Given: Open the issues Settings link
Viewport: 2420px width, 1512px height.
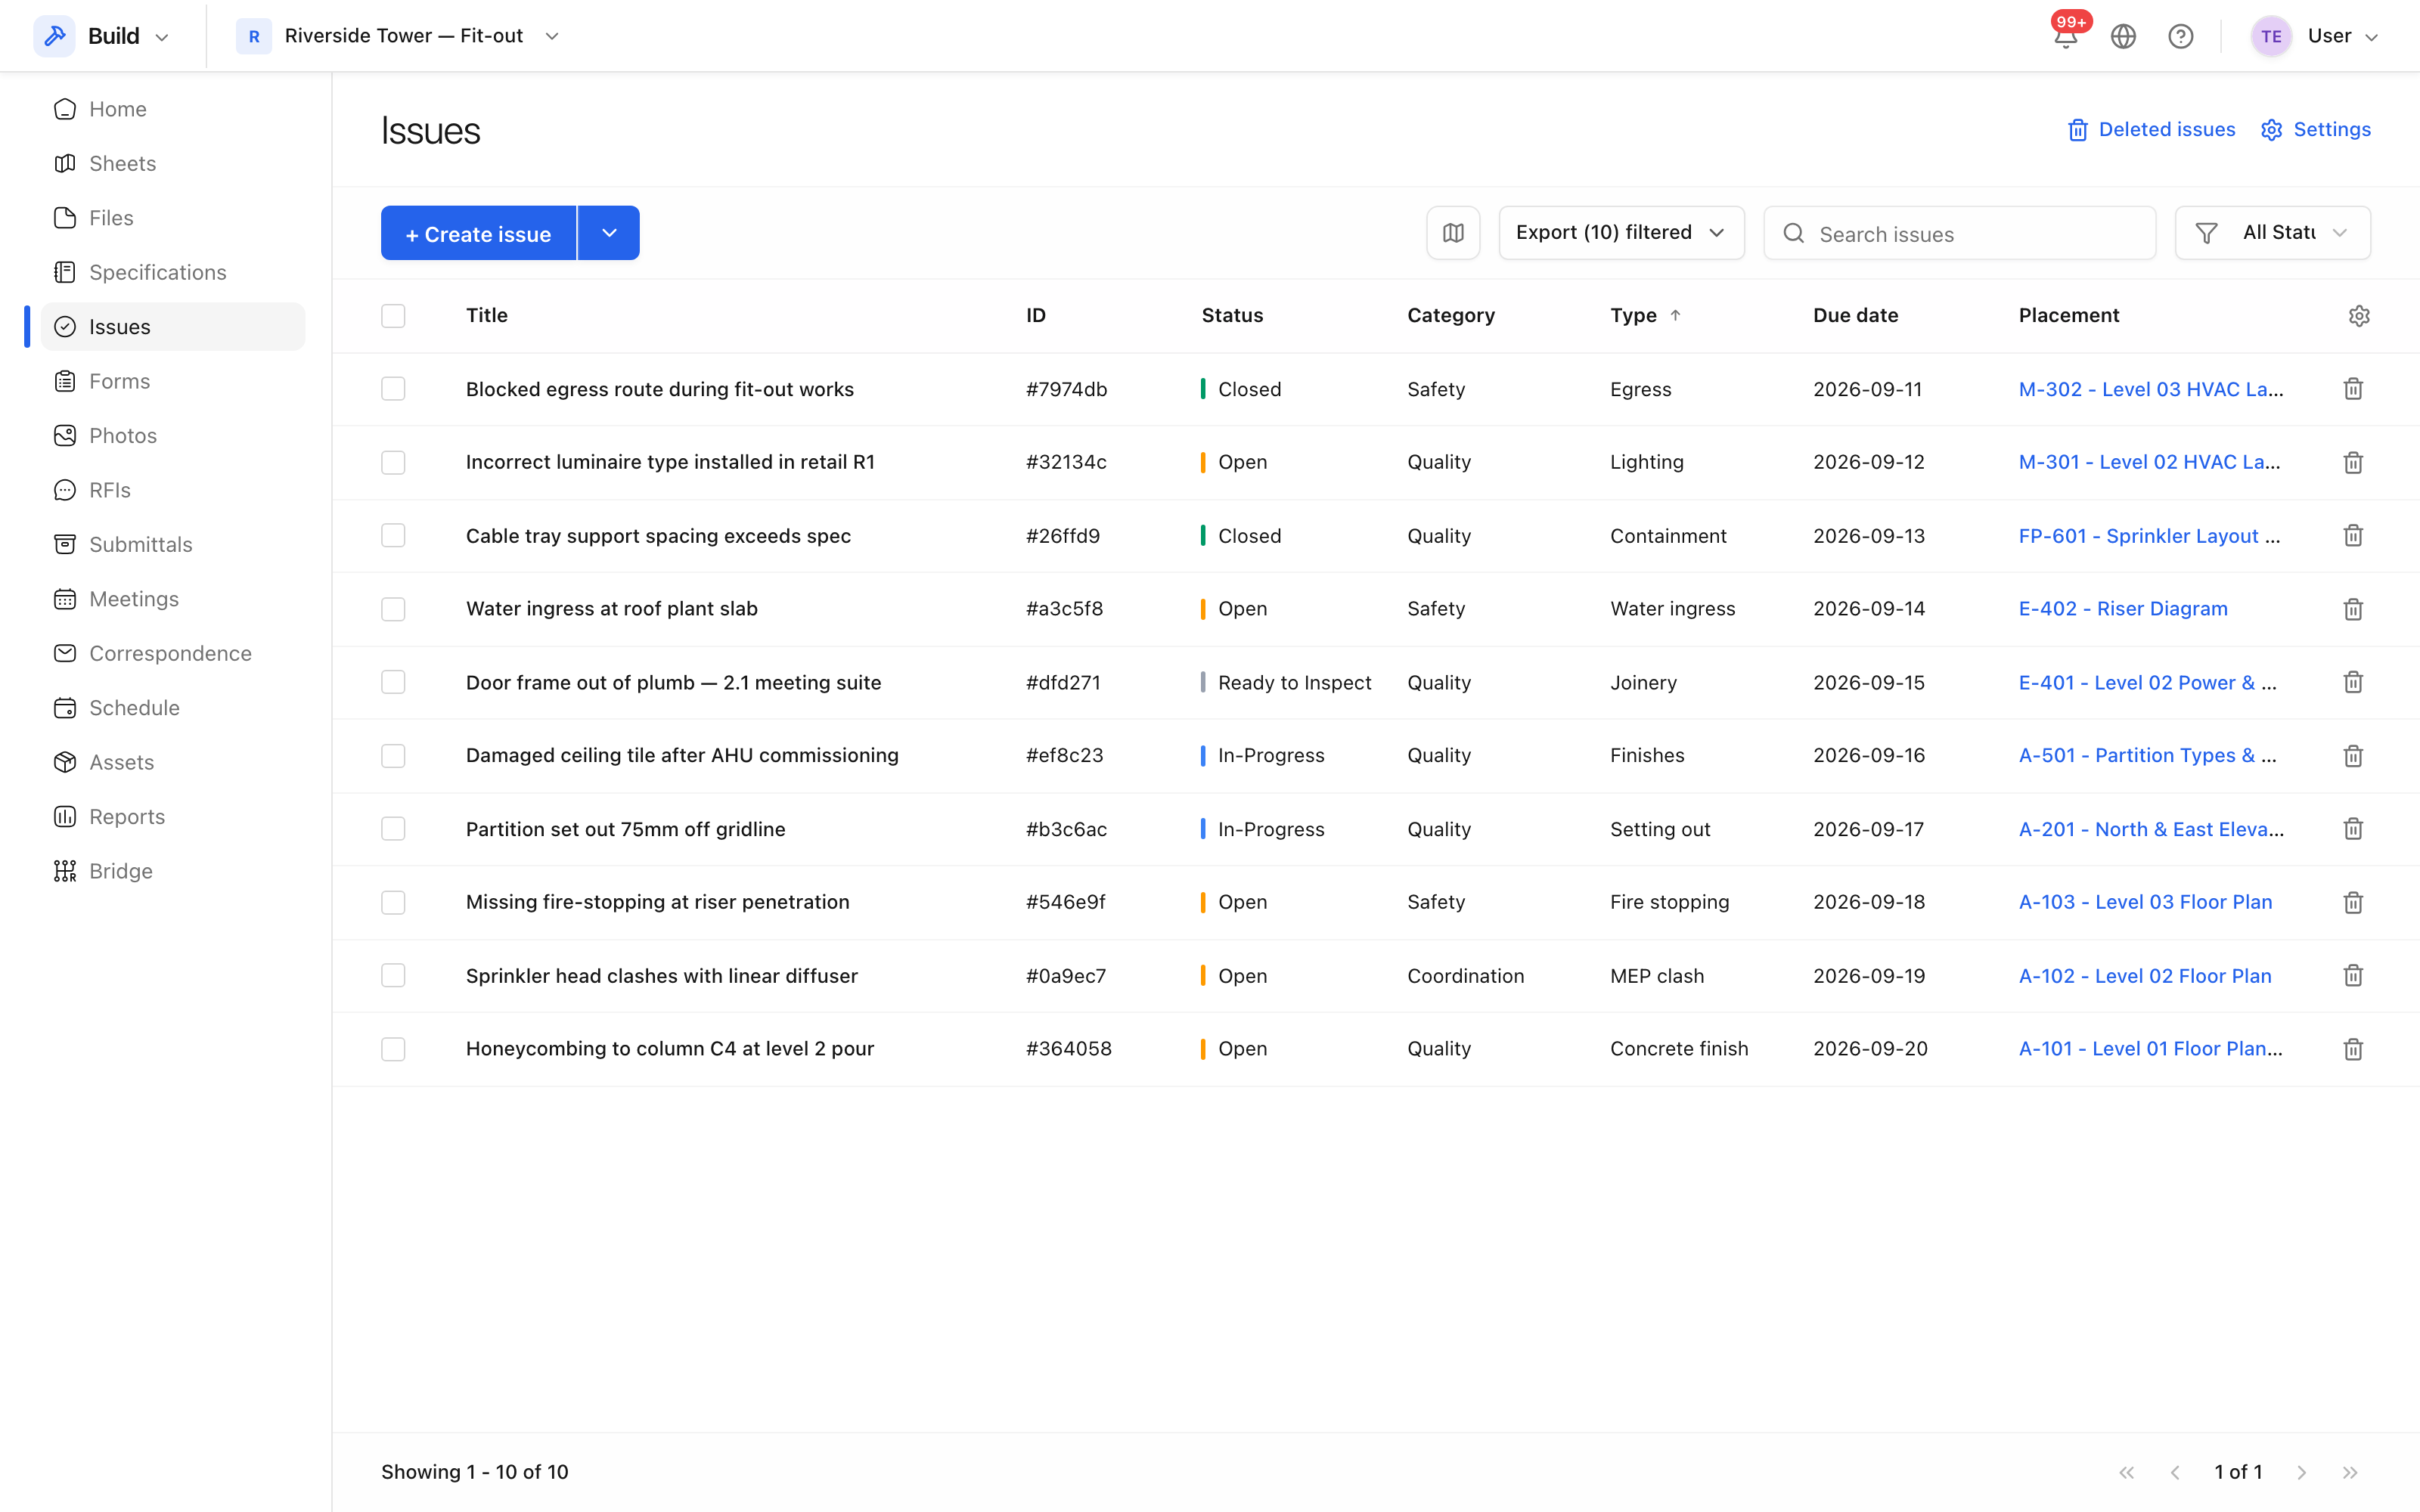Looking at the screenshot, I should [2315, 130].
